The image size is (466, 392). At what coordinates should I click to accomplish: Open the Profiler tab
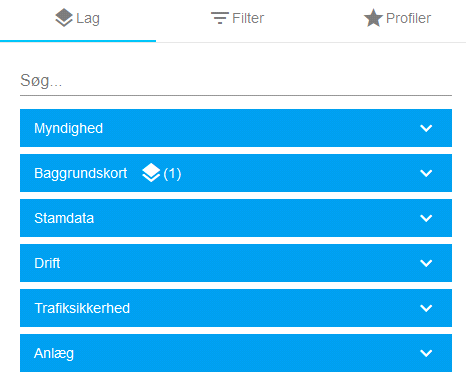tap(397, 18)
